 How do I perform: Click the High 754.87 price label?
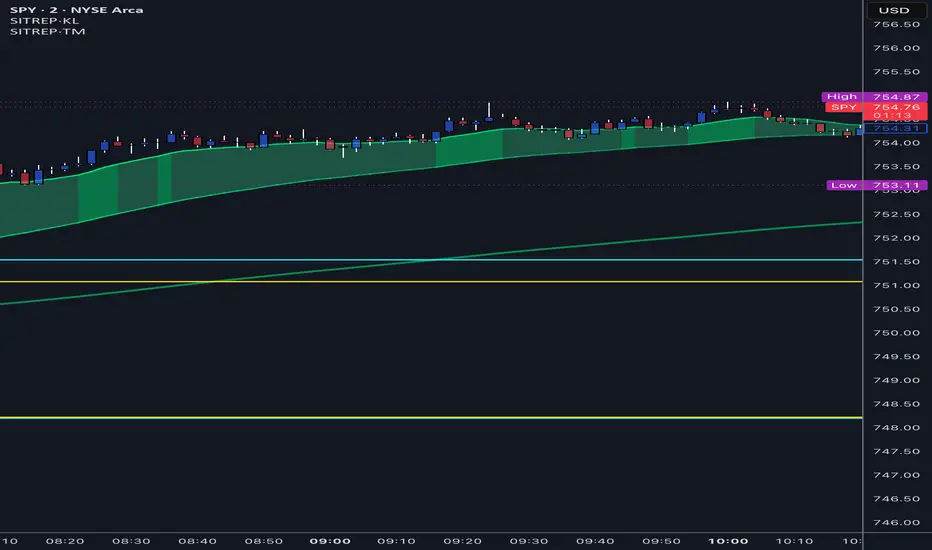tap(874, 96)
